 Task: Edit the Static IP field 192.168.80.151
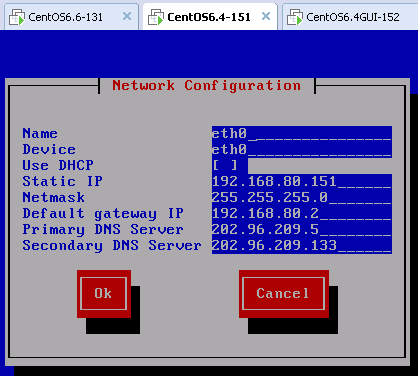pyautogui.click(x=302, y=181)
